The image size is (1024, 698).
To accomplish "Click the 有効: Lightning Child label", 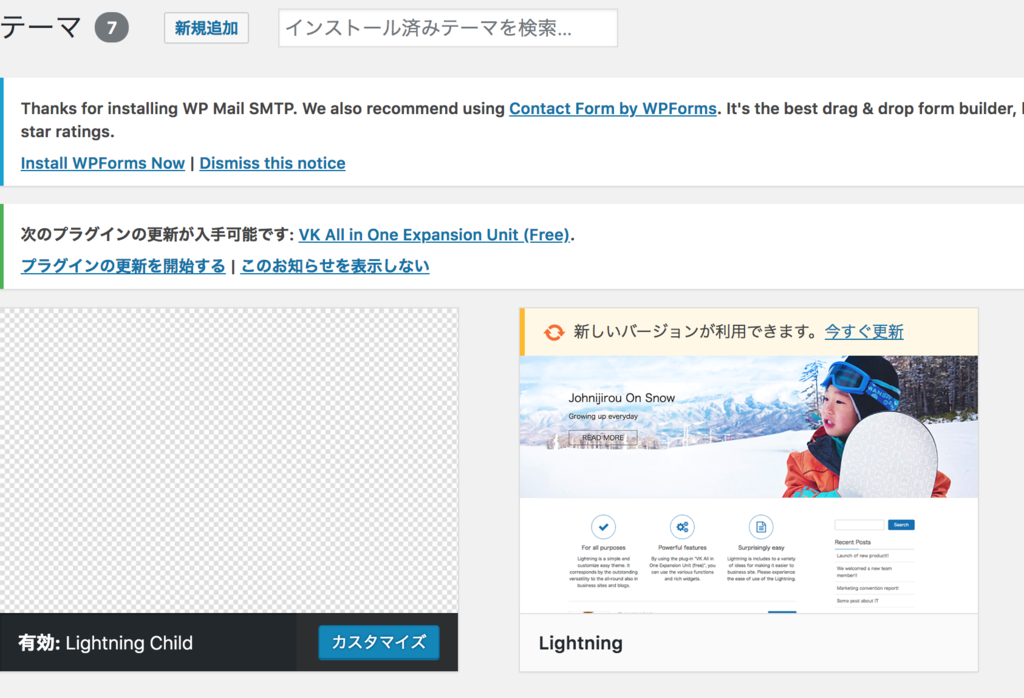I will pyautogui.click(x=106, y=643).
